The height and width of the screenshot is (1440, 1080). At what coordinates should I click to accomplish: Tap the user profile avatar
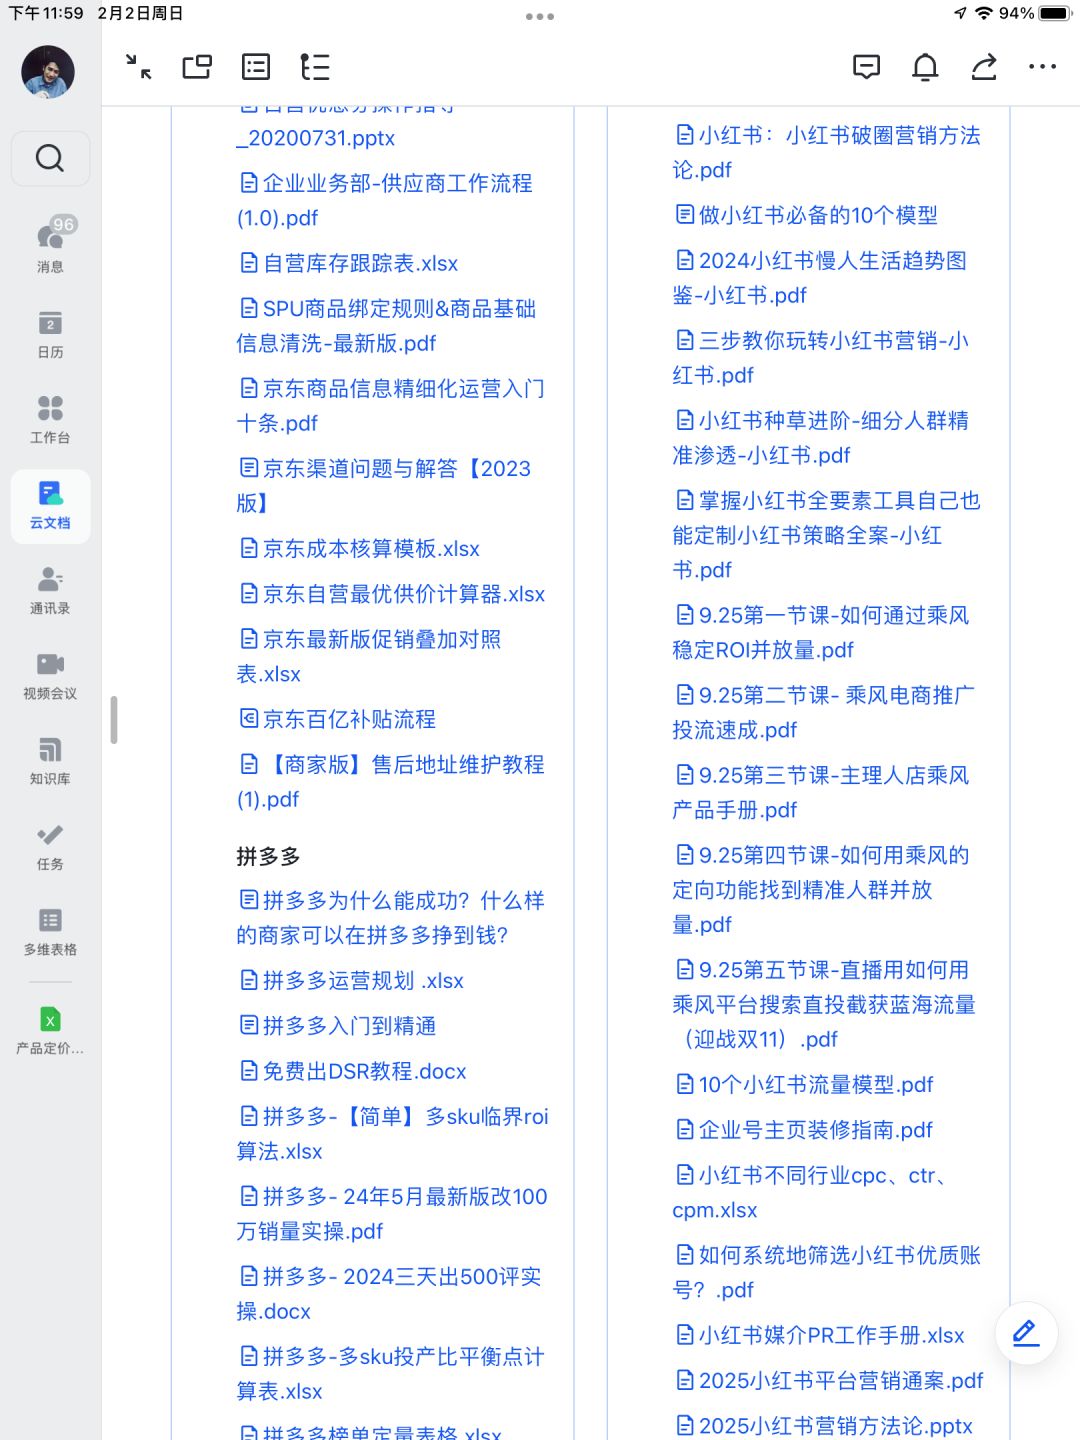coord(48,72)
